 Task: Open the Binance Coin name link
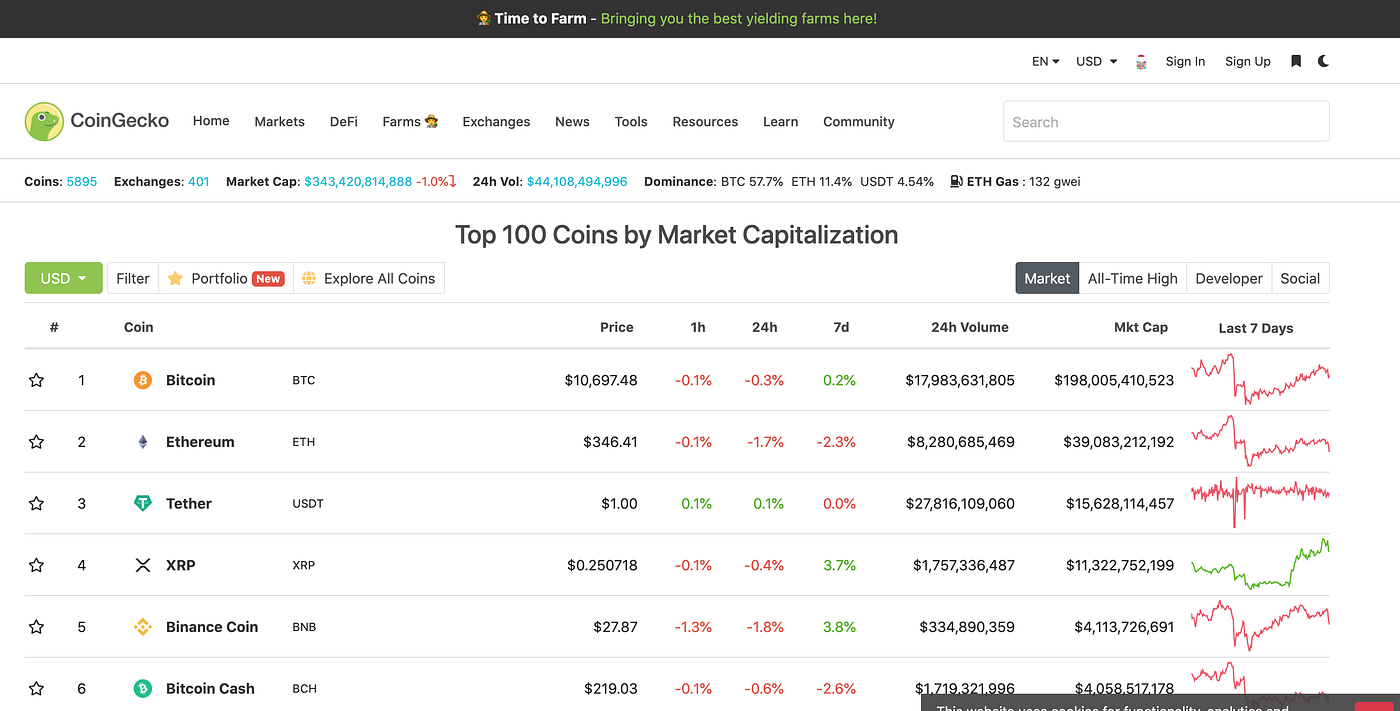pos(212,627)
